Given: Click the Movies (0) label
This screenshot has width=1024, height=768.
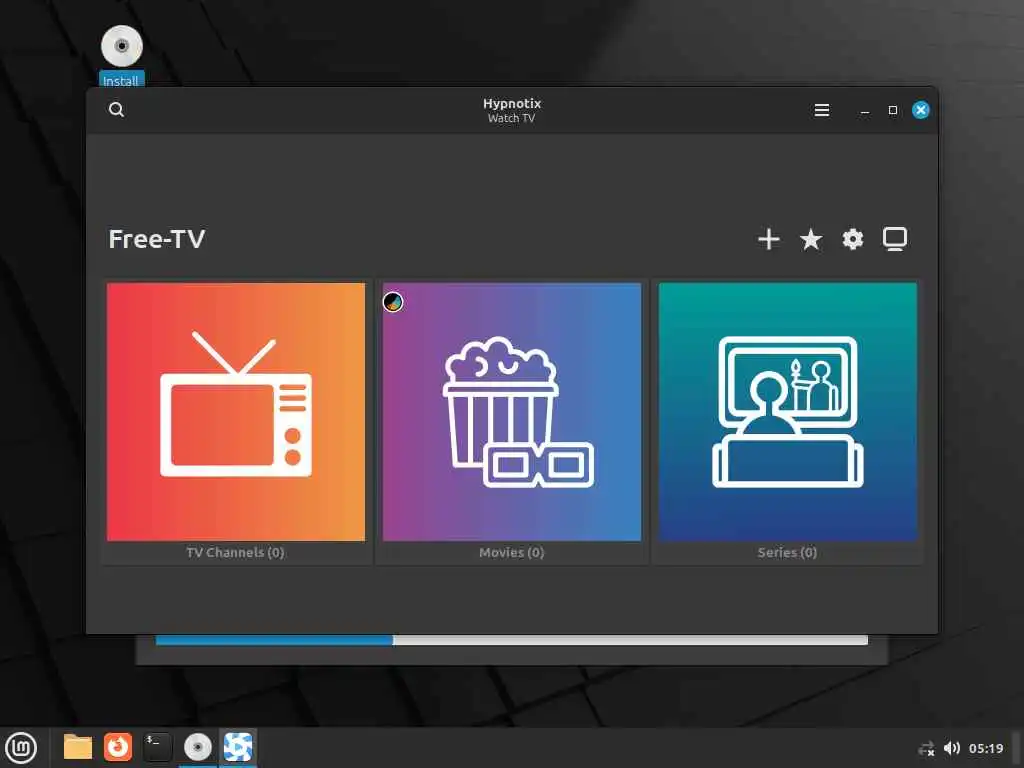Looking at the screenshot, I should pos(511,552).
